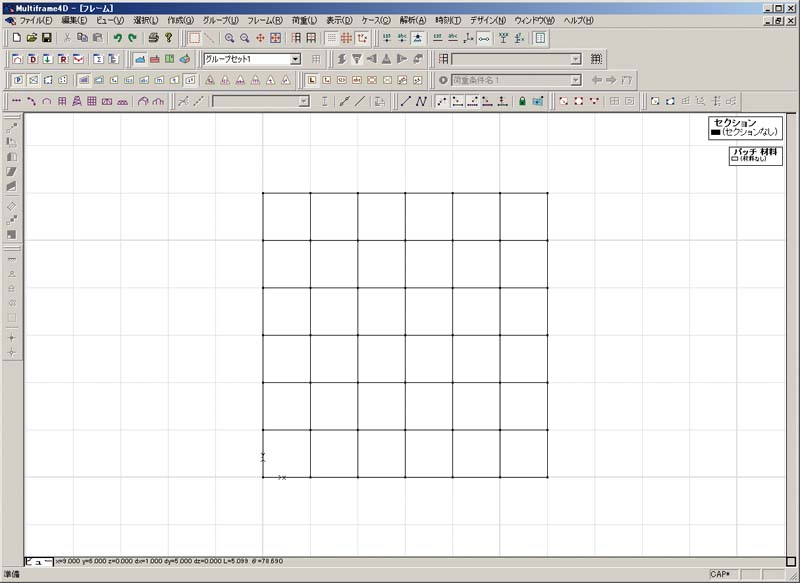Click the P display button in third toolbar
Viewport: 800px width, 583px height.
point(18,80)
